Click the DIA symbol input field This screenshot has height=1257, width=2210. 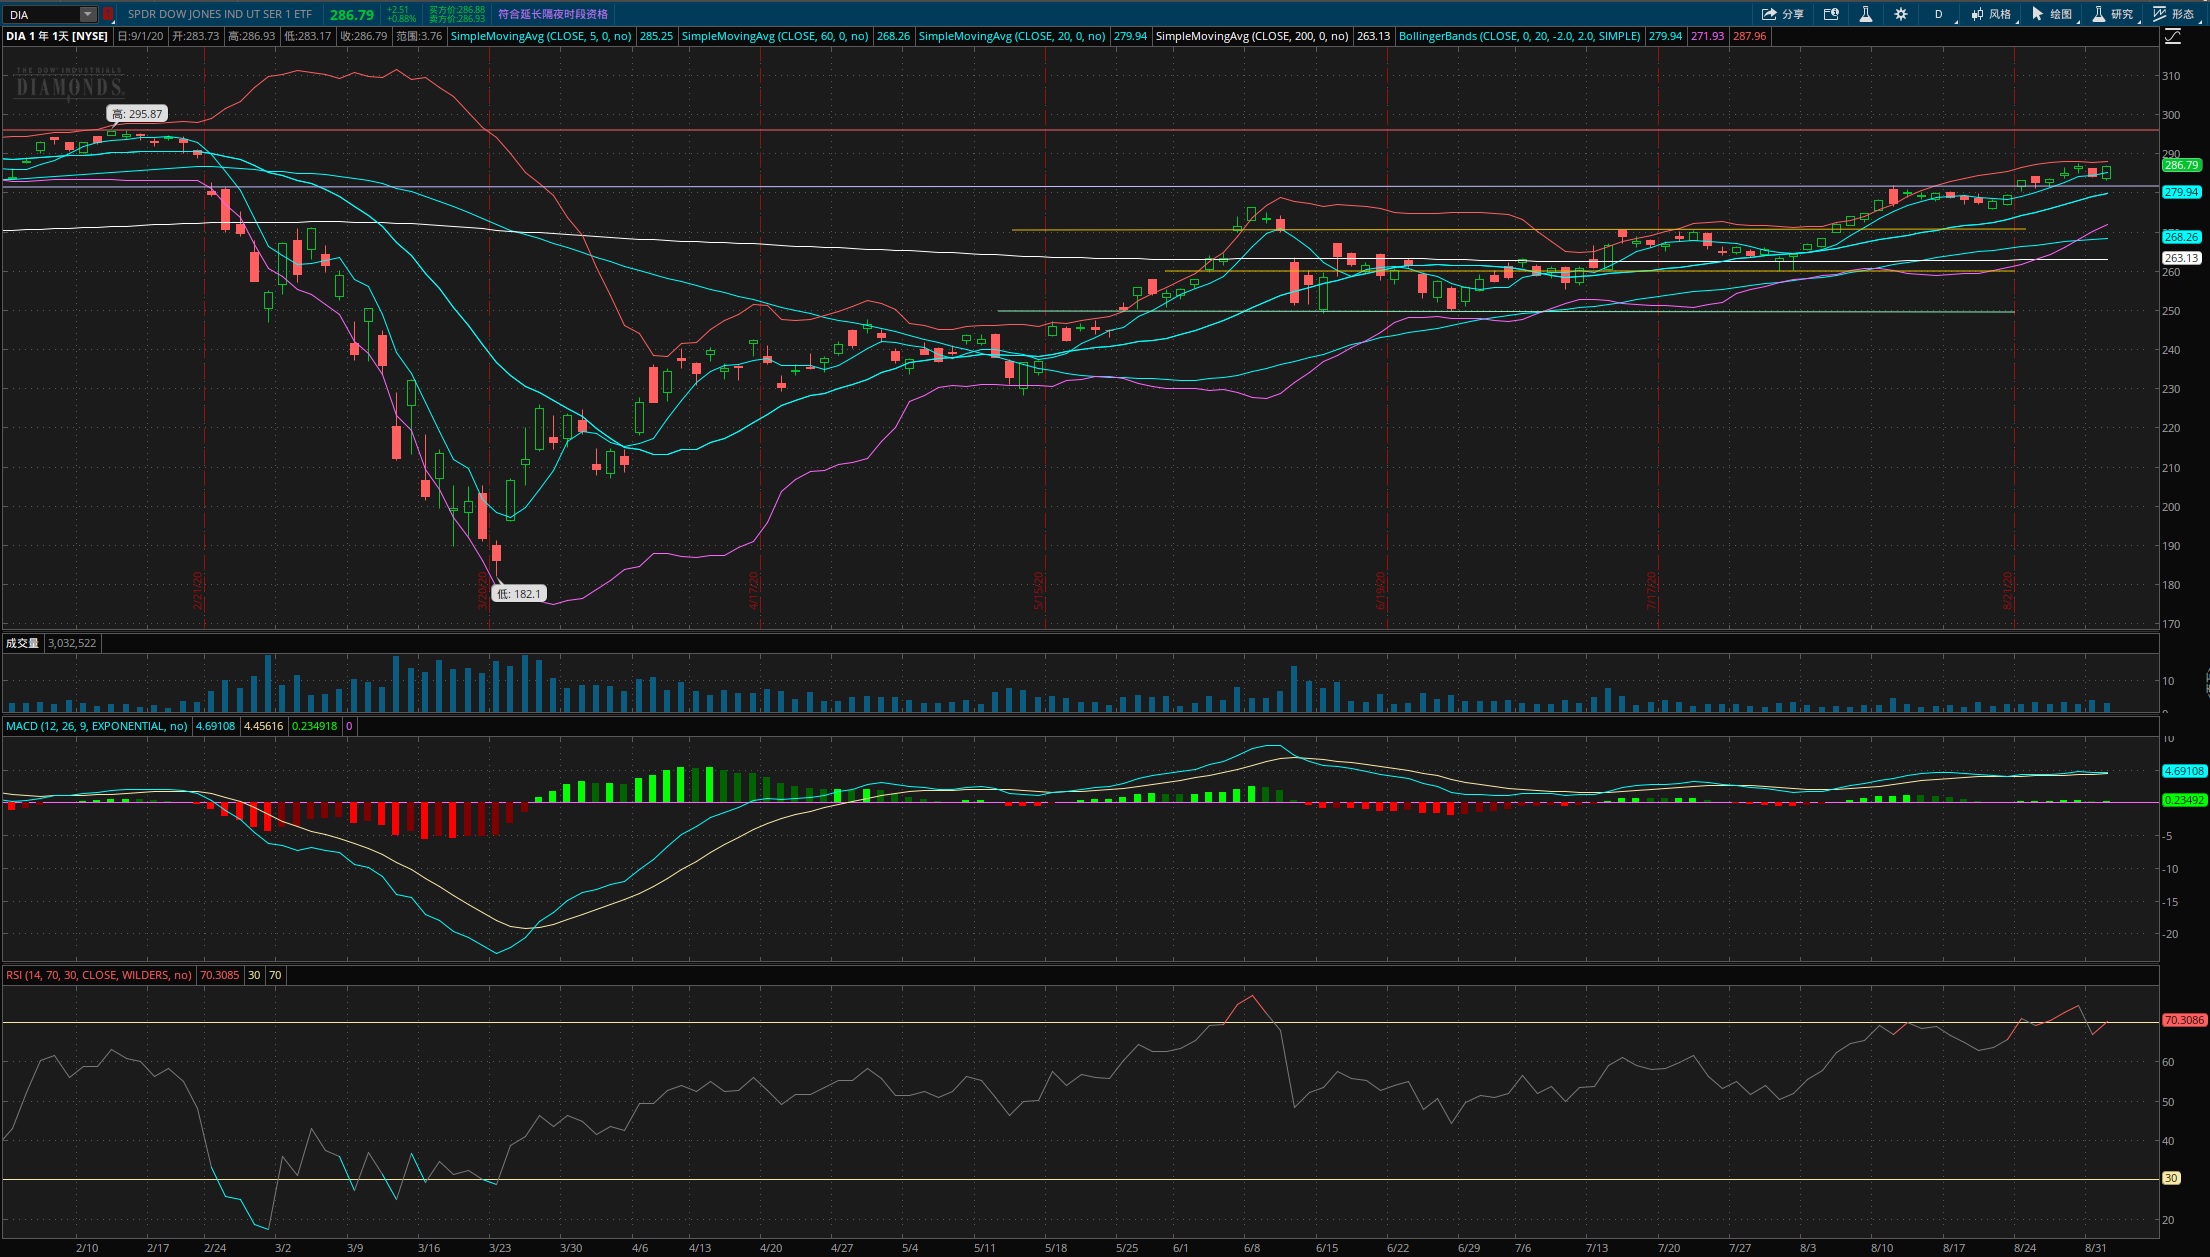(42, 14)
